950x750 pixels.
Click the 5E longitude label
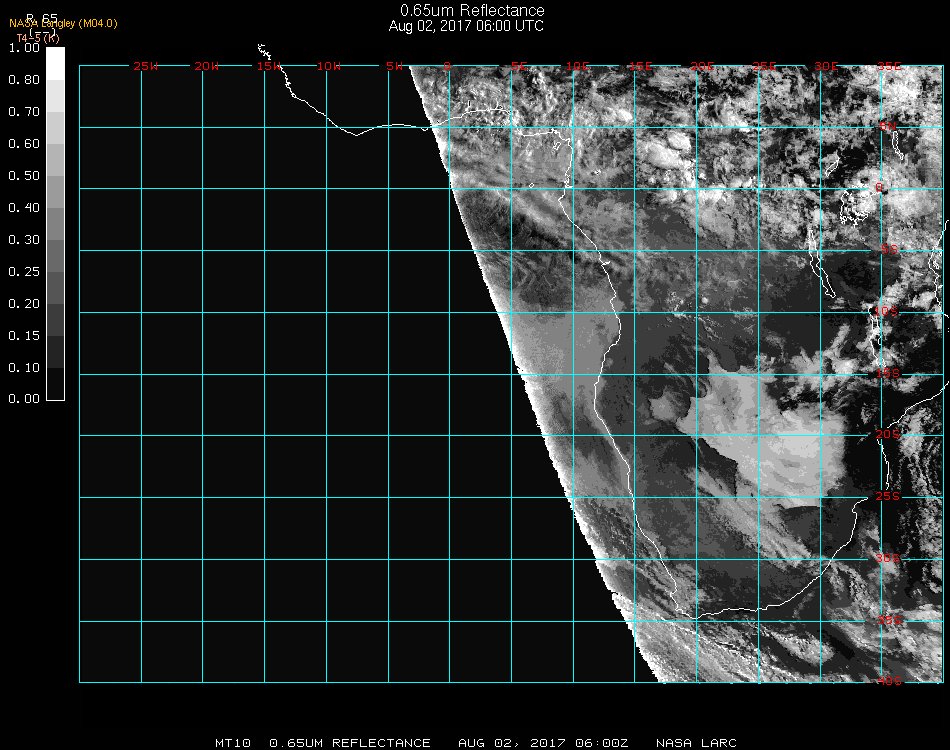(519, 66)
